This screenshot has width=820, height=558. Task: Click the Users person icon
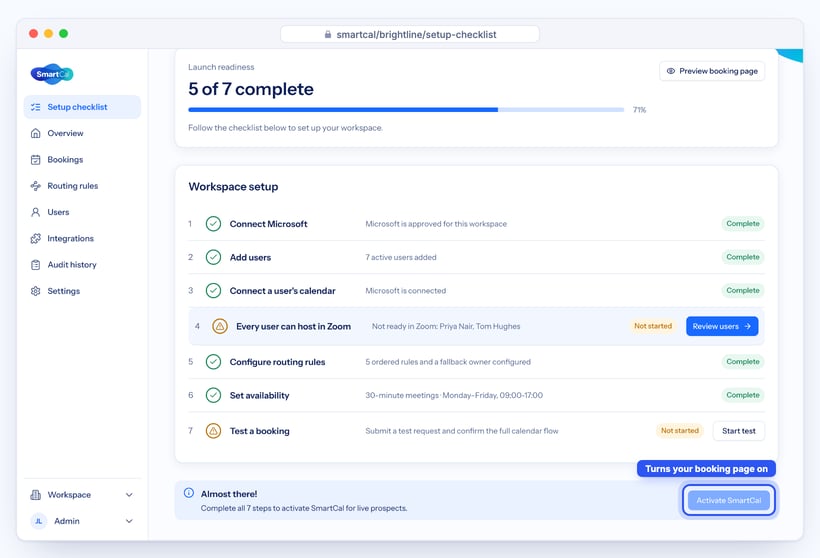click(36, 212)
